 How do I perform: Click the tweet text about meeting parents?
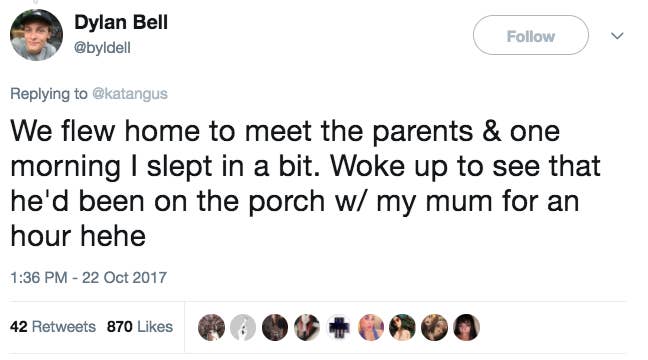(x=305, y=183)
